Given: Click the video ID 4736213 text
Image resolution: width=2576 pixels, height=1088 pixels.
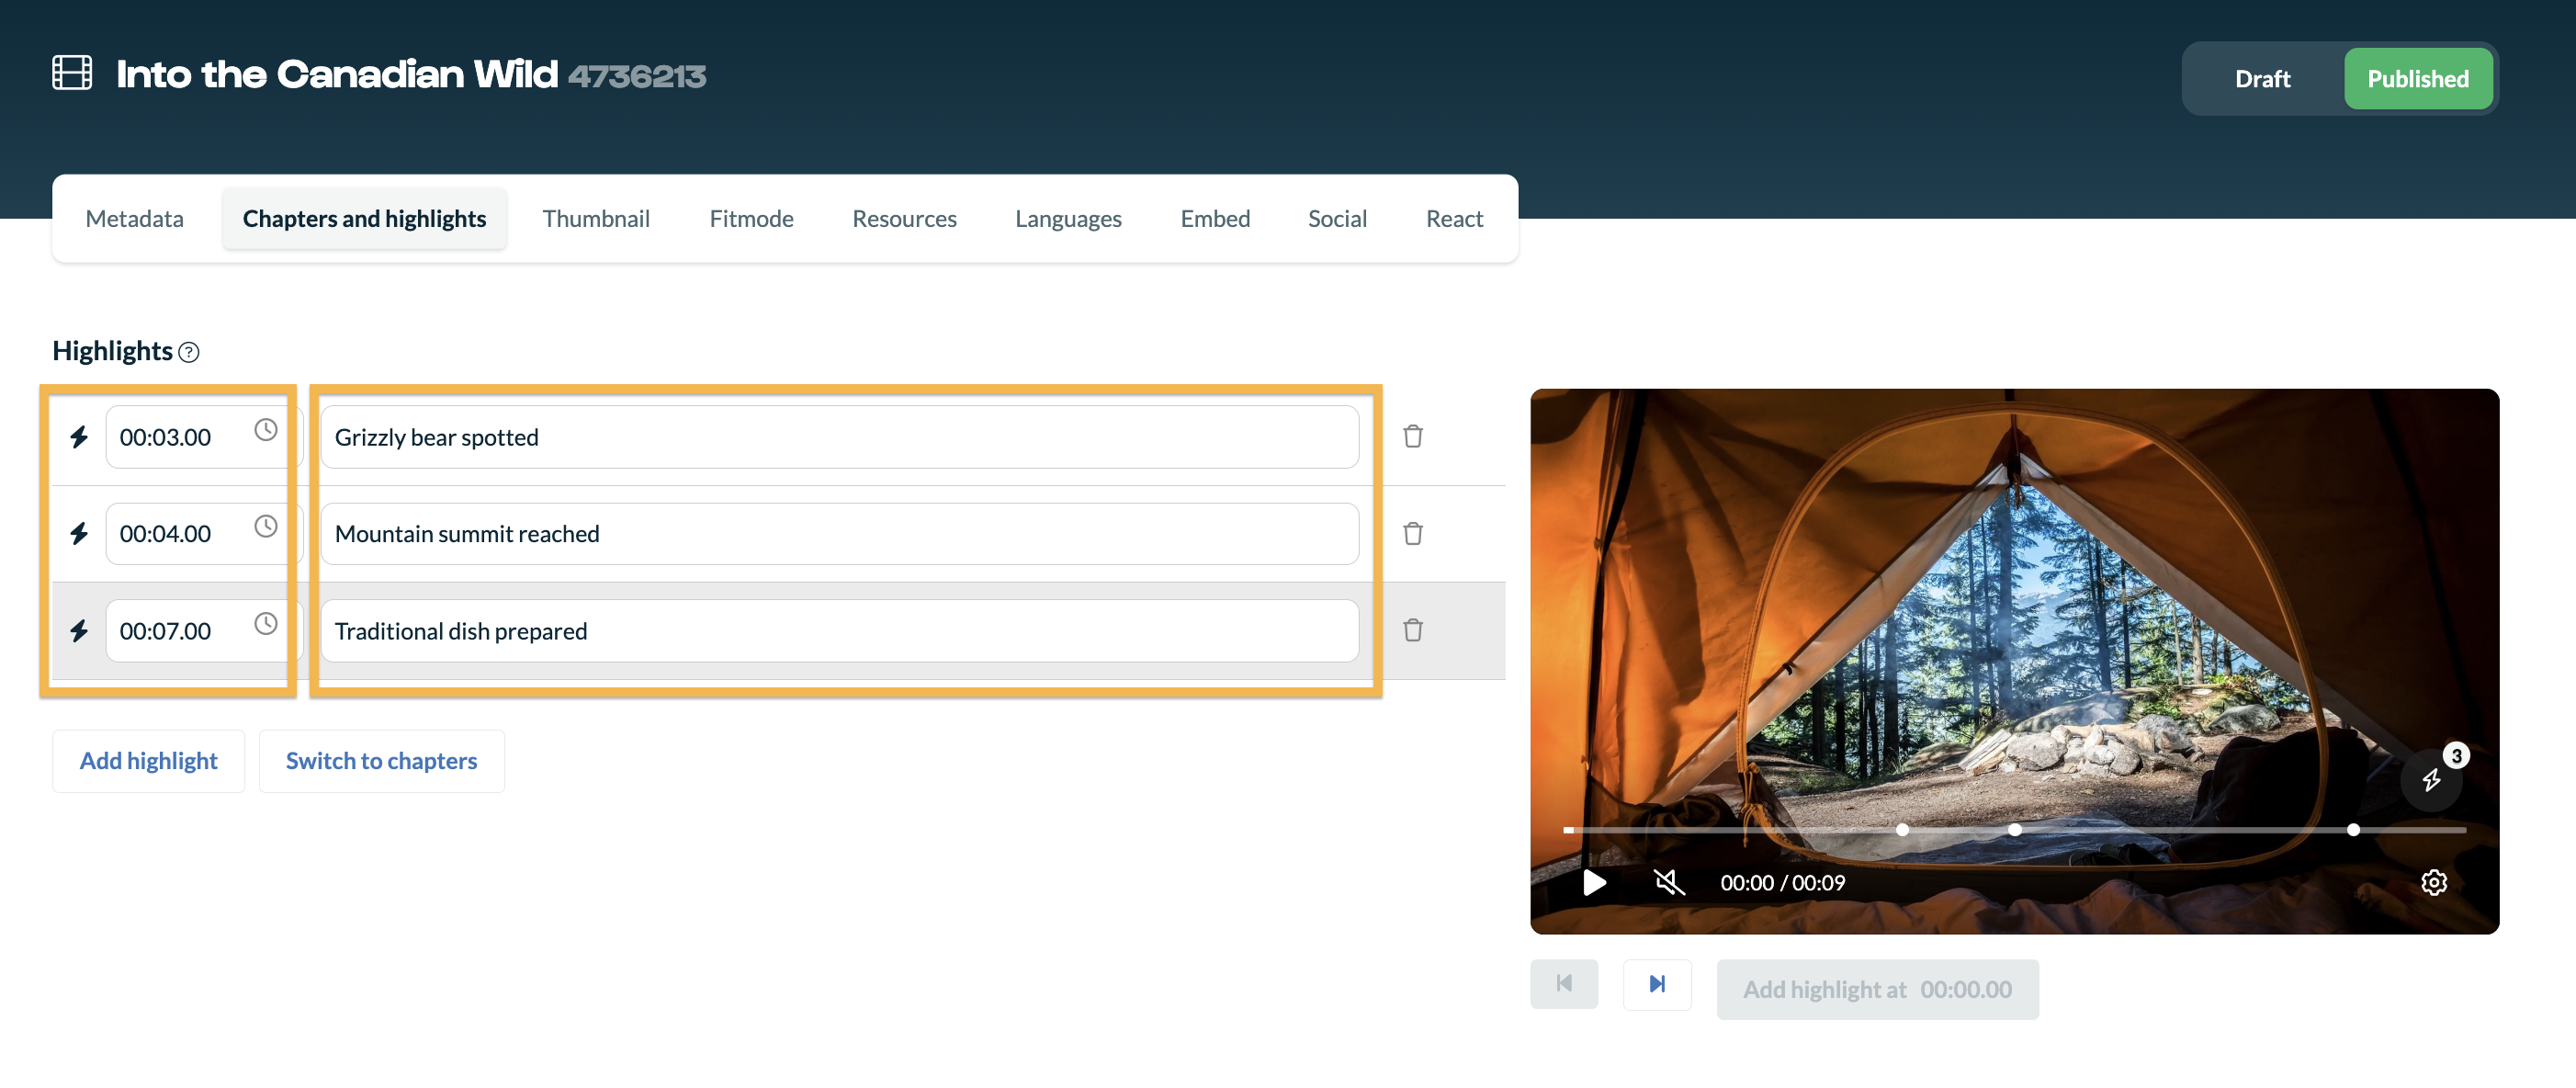Looking at the screenshot, I should click(x=637, y=76).
